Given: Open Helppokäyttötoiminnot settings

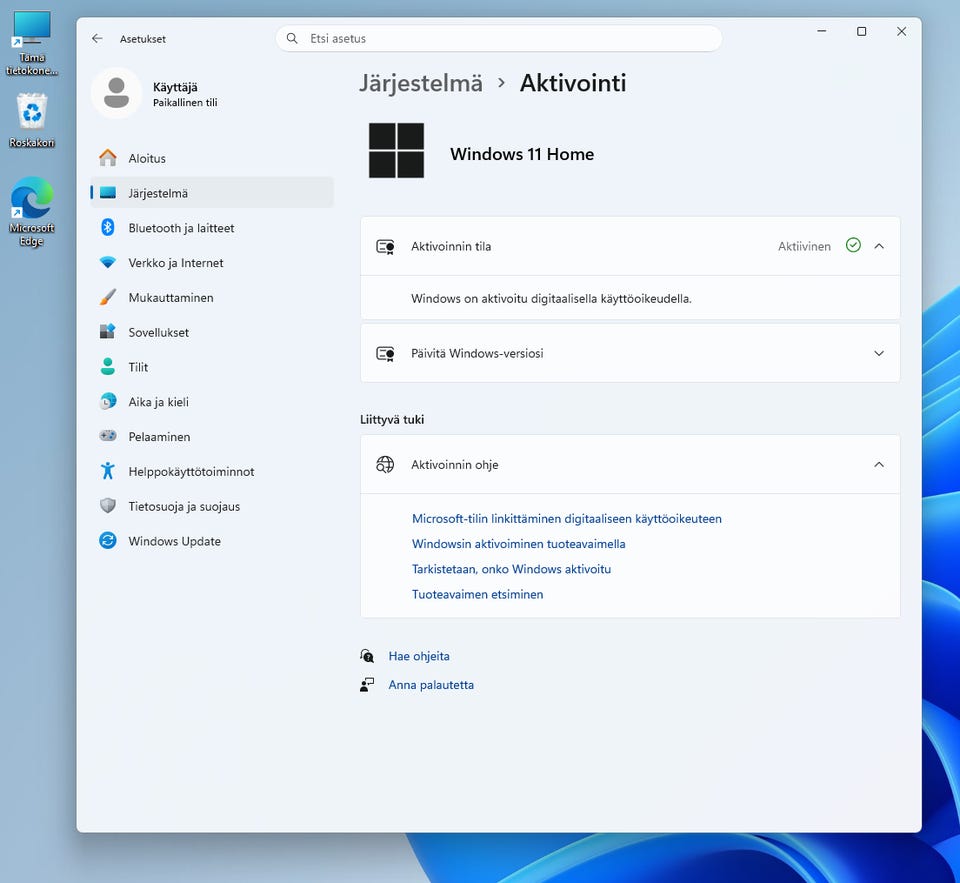Looking at the screenshot, I should click(212, 472).
